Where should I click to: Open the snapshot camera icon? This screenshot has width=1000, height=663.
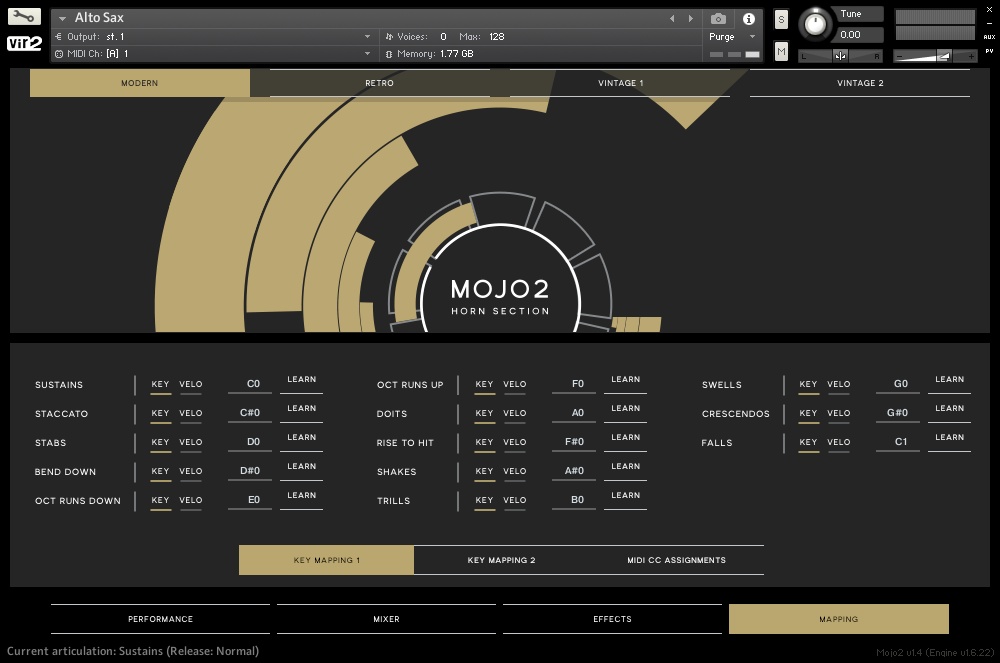[x=717, y=18]
